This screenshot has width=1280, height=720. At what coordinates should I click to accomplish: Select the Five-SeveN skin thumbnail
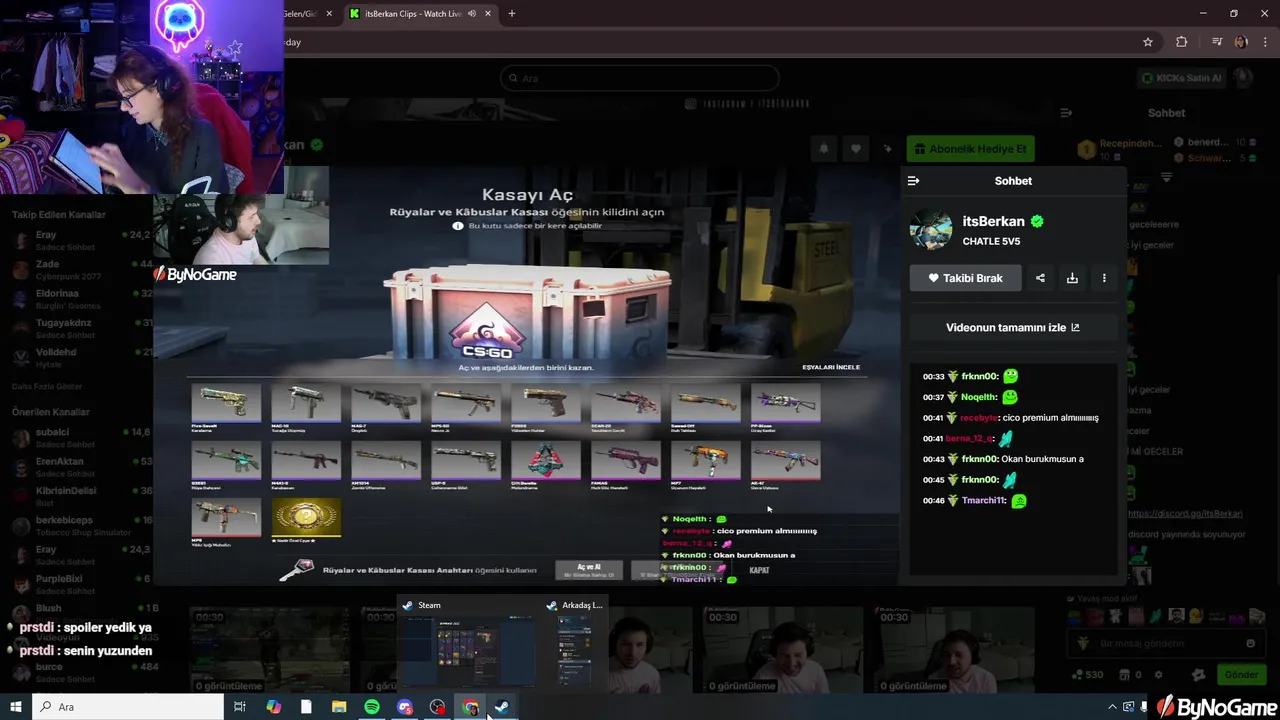(x=226, y=404)
